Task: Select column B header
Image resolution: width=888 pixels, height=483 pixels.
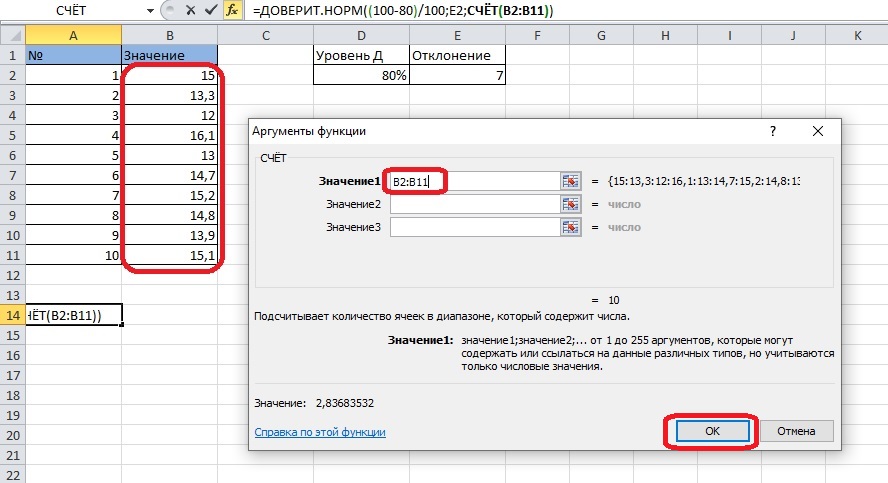Action: click(169, 36)
